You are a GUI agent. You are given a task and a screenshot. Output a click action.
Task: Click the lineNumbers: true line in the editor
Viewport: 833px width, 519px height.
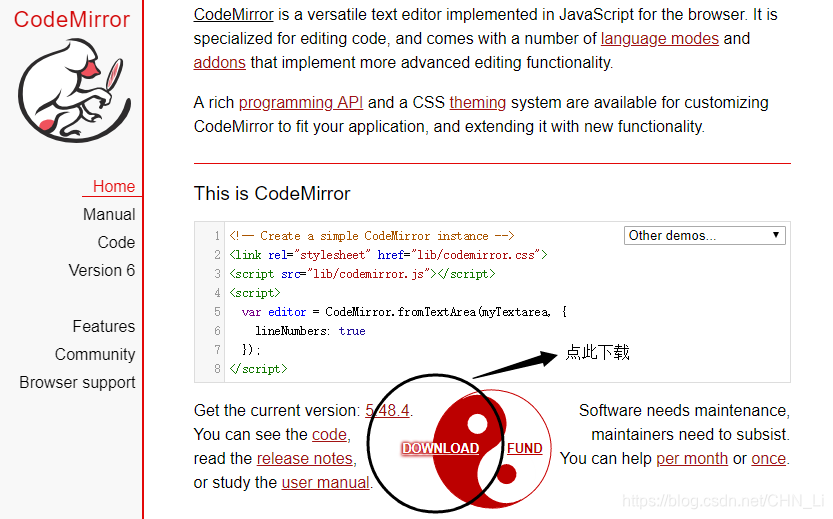(x=310, y=331)
